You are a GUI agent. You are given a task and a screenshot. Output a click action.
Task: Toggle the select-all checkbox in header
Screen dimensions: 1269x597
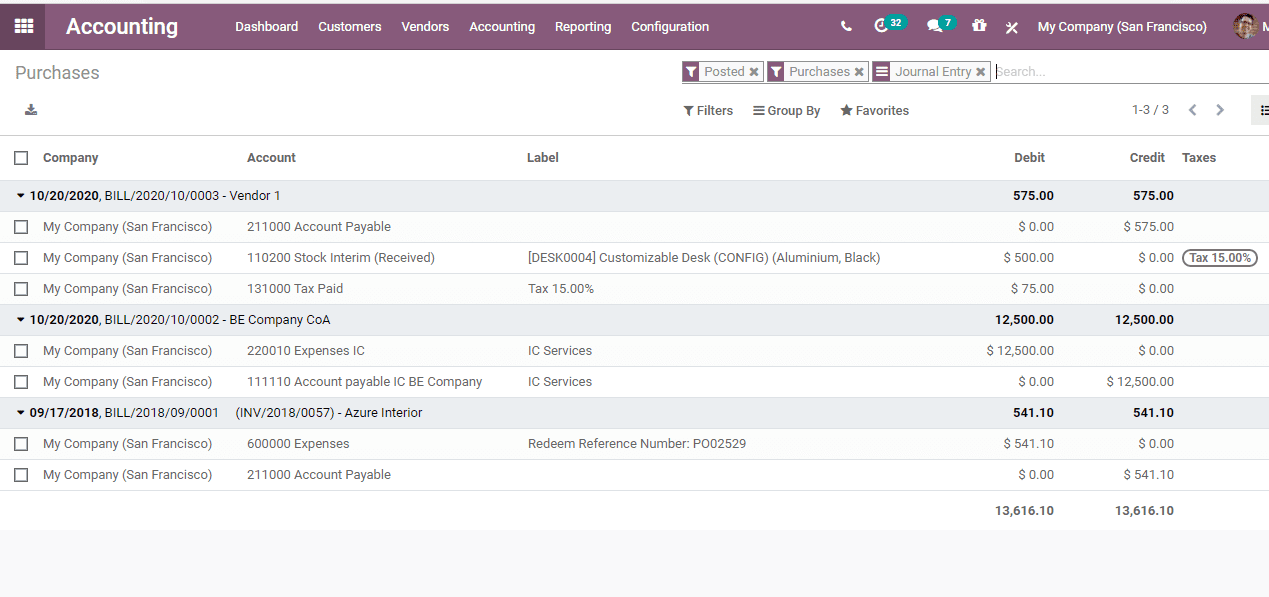click(x=21, y=157)
